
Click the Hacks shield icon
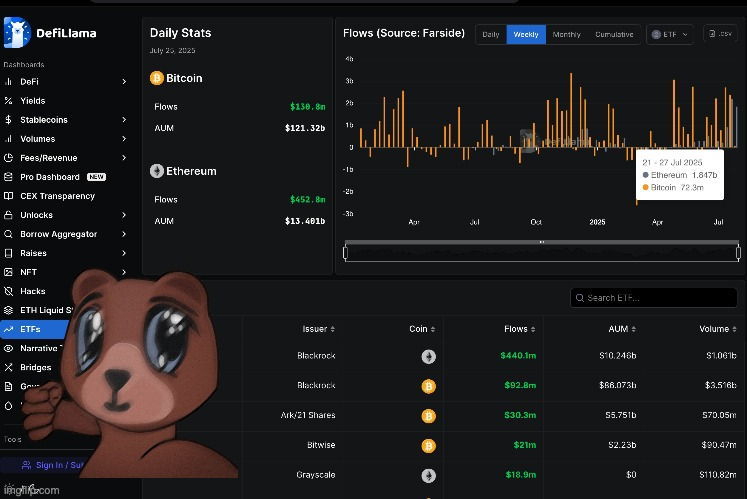[8, 291]
